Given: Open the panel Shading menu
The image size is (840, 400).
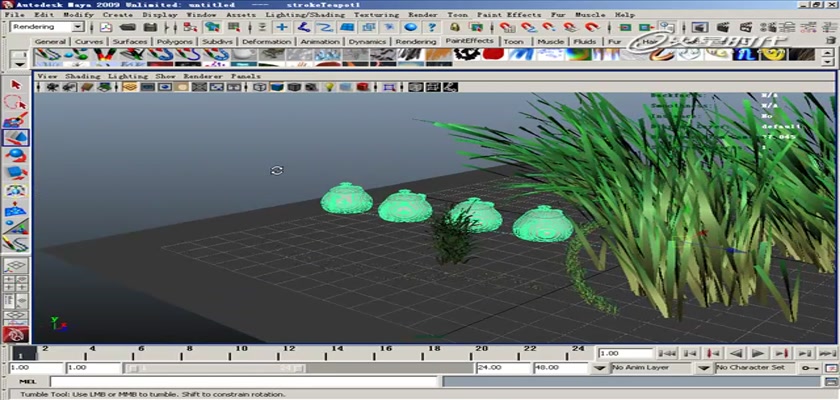Looking at the screenshot, I should (x=82, y=76).
